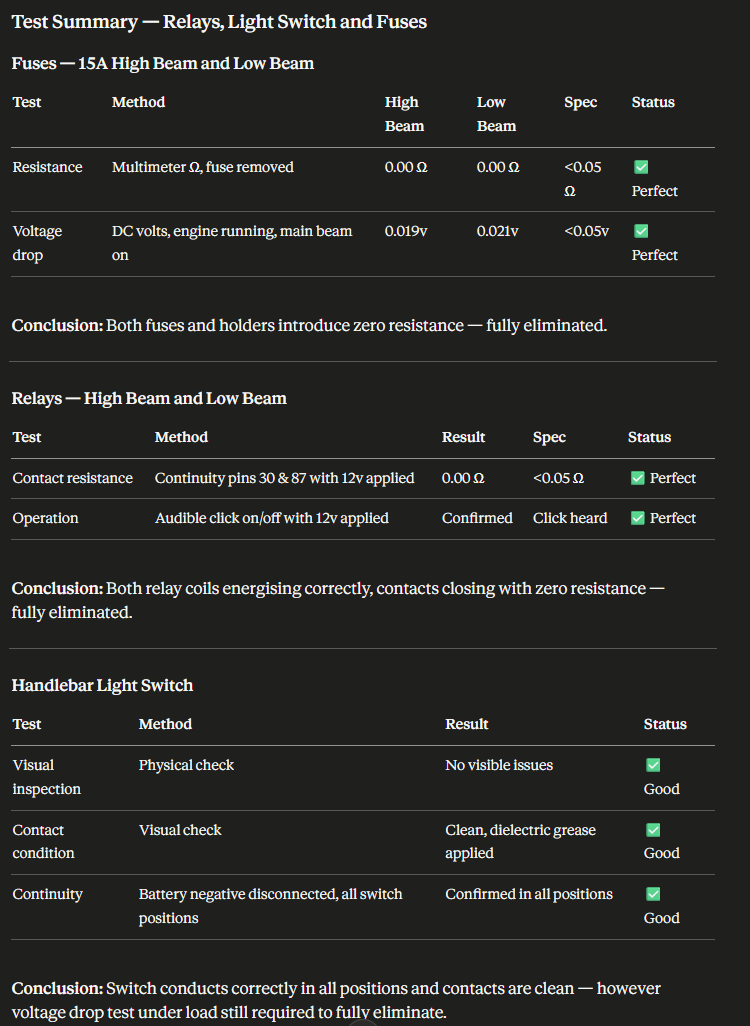
Task: Click '0.019v' high beam voltage drop value
Action: coord(406,231)
